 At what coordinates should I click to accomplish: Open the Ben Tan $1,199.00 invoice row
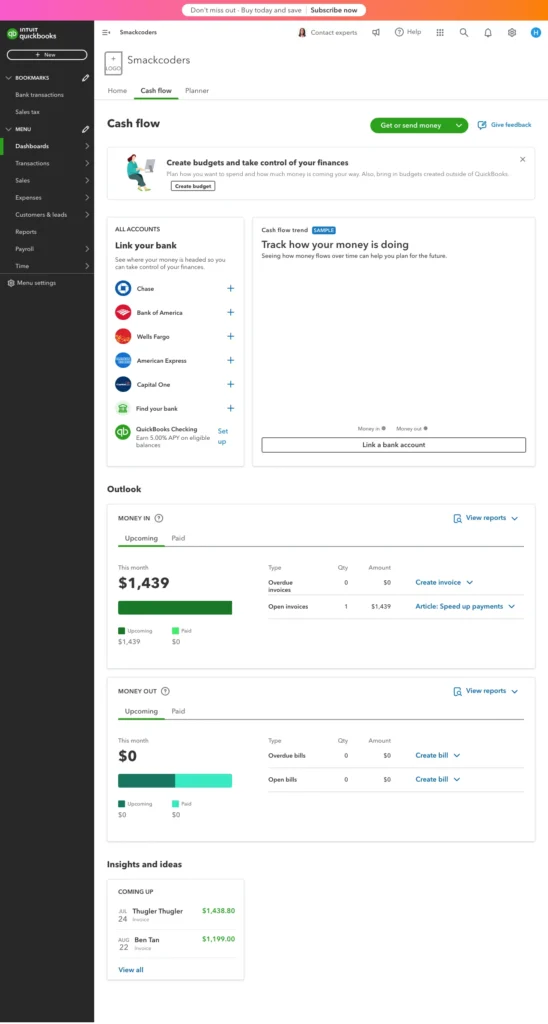[x=176, y=944]
